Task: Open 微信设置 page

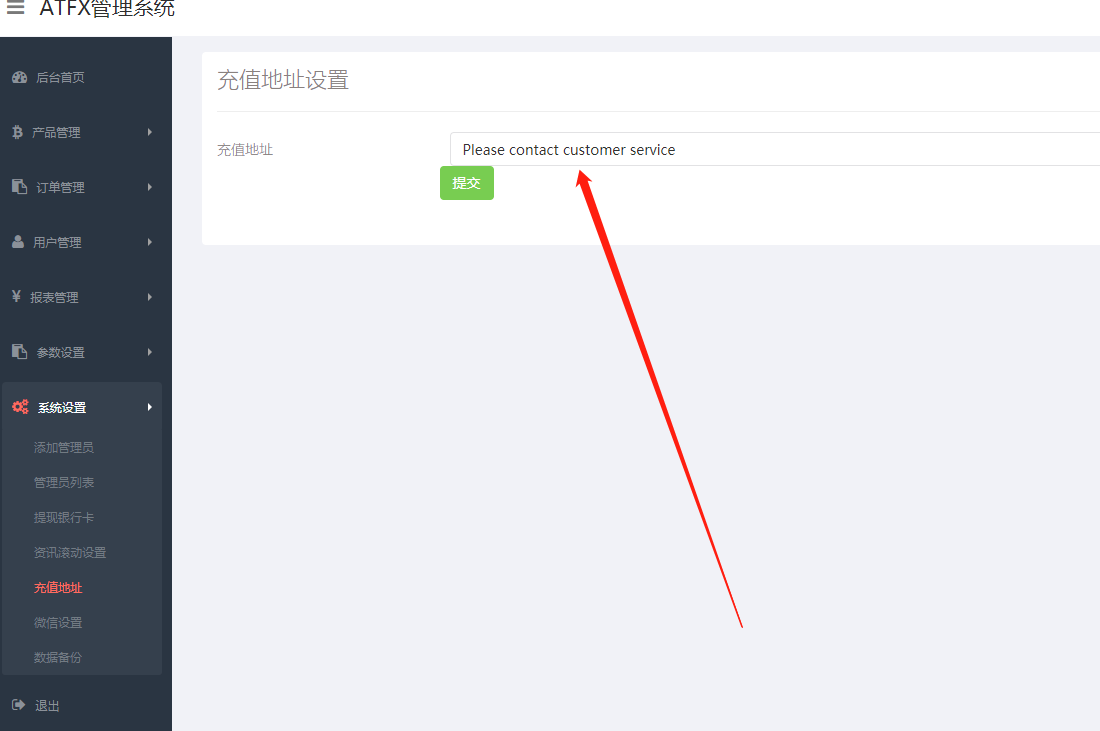Action: click(x=58, y=623)
